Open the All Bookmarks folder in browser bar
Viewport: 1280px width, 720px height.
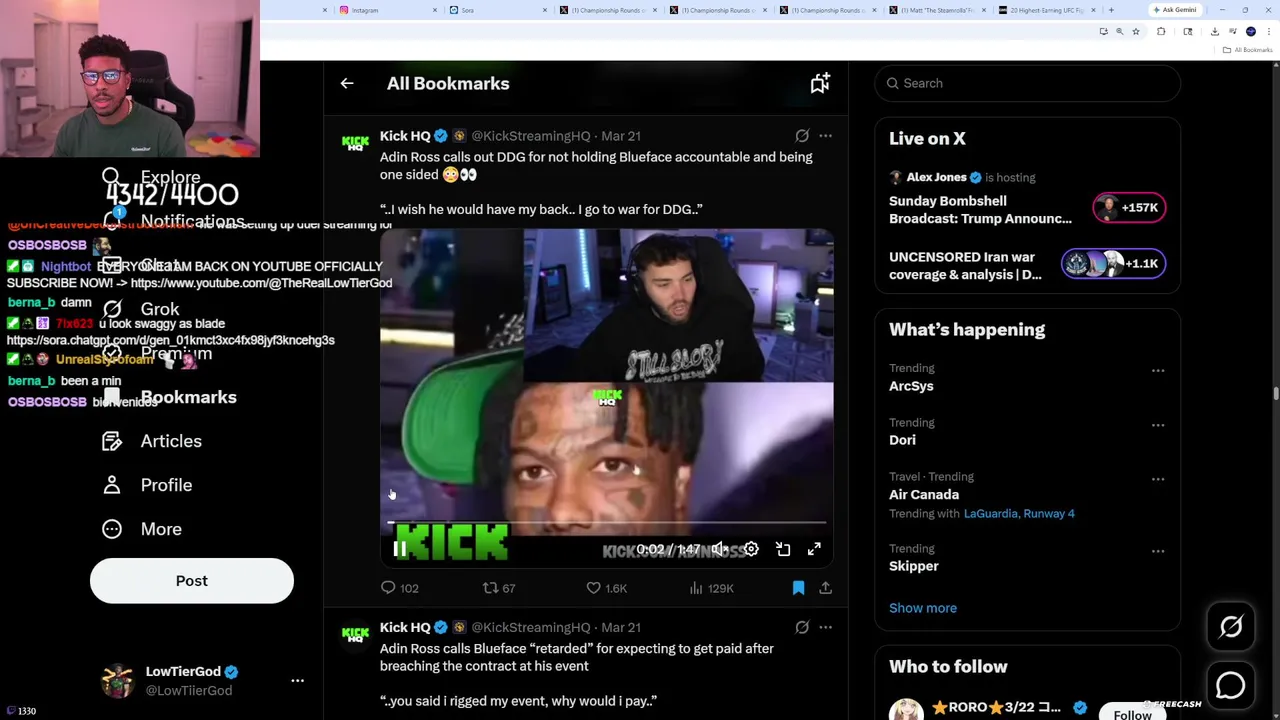coord(1249,50)
